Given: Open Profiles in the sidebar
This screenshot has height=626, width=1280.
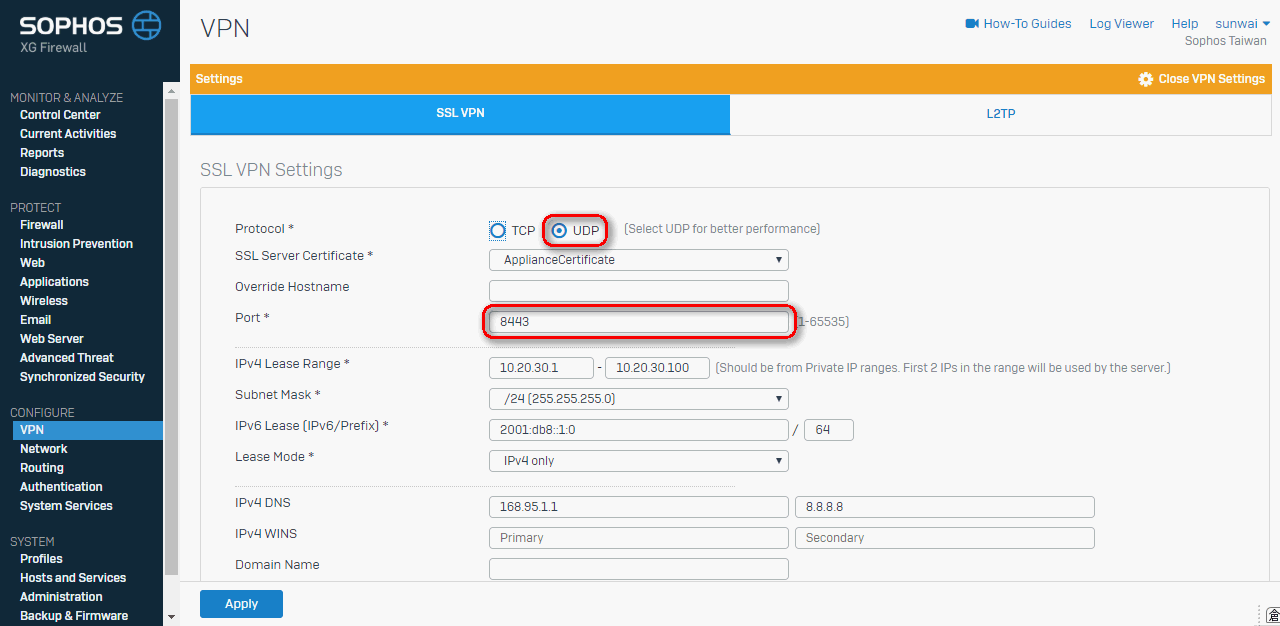Looking at the screenshot, I should click(x=41, y=559).
